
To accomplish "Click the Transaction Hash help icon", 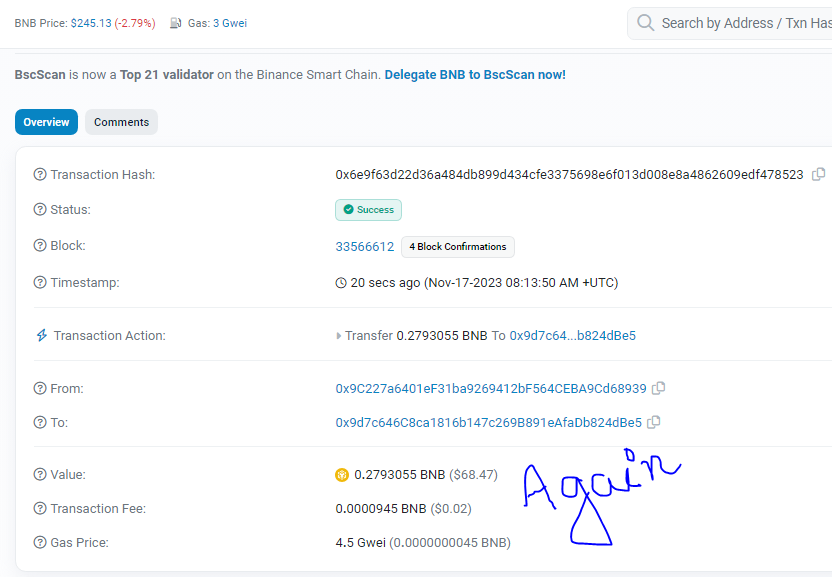I will (x=40, y=175).
